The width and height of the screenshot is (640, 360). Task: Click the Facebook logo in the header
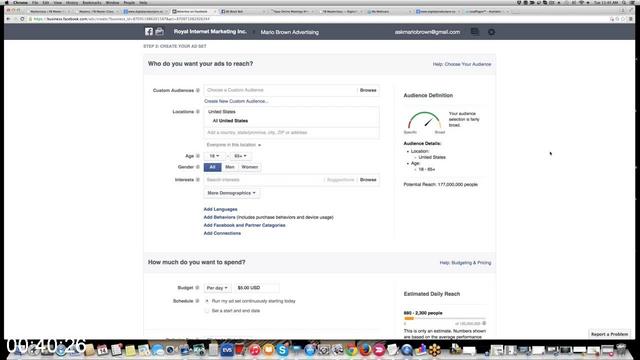click(x=149, y=31)
